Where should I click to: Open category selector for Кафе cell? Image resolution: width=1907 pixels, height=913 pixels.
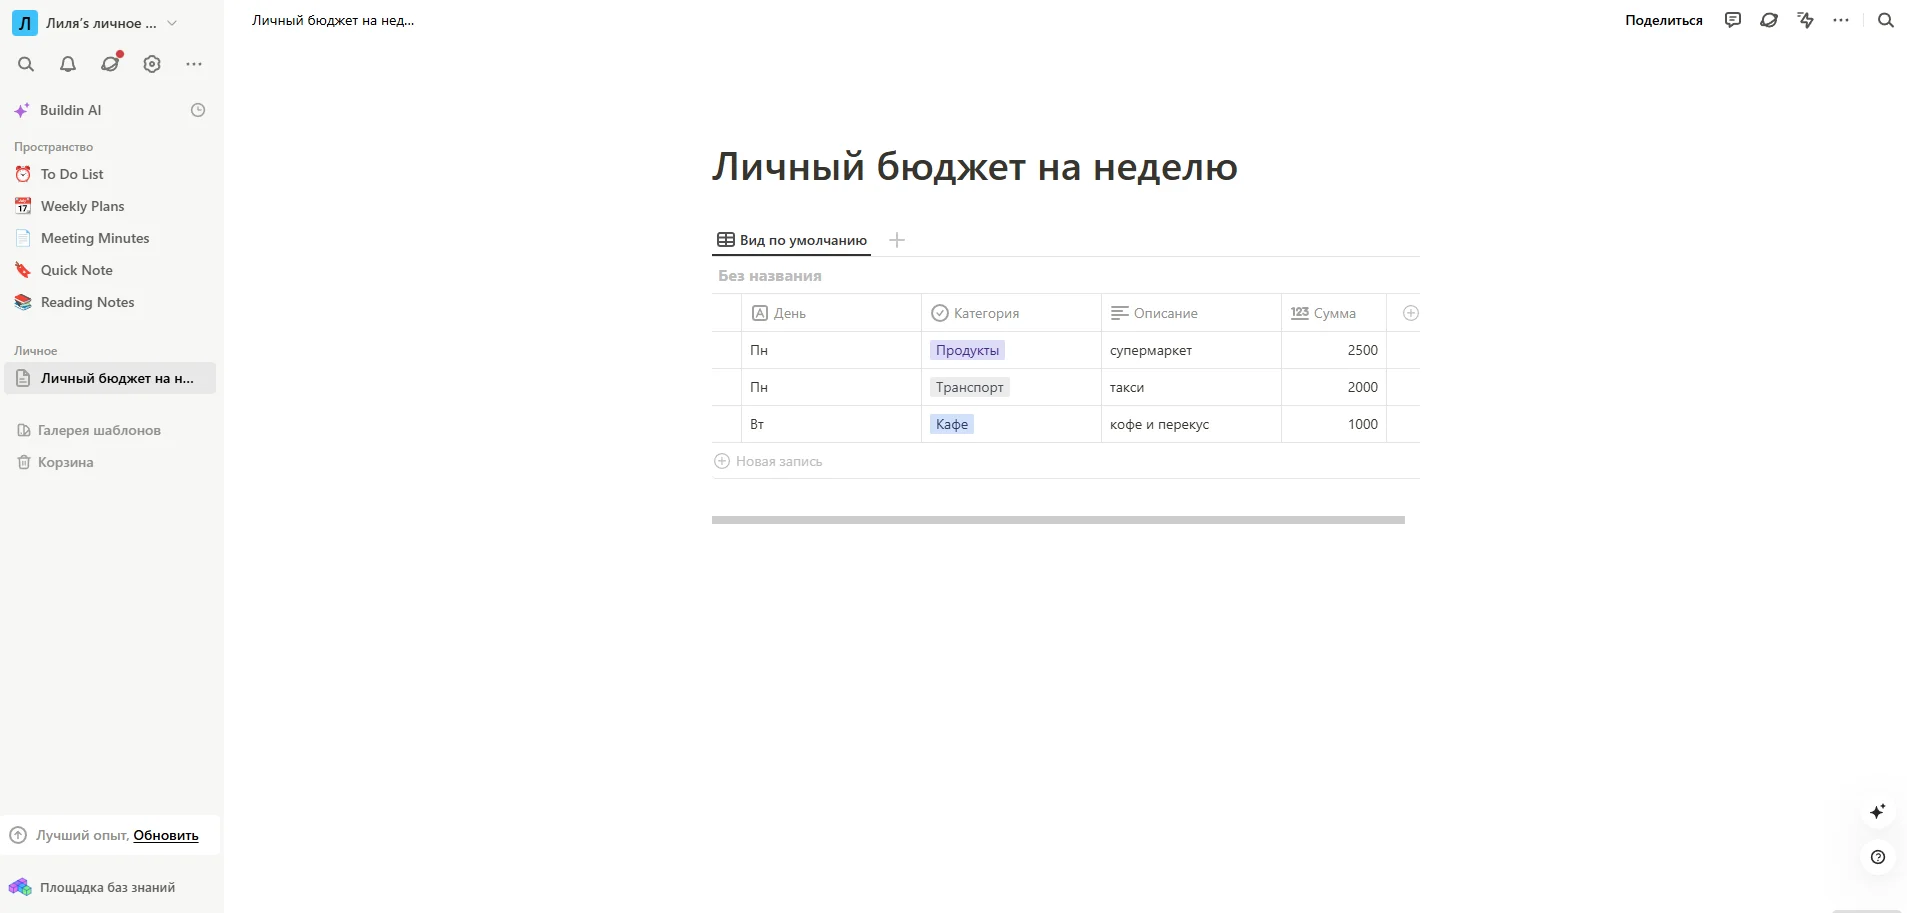(x=952, y=424)
